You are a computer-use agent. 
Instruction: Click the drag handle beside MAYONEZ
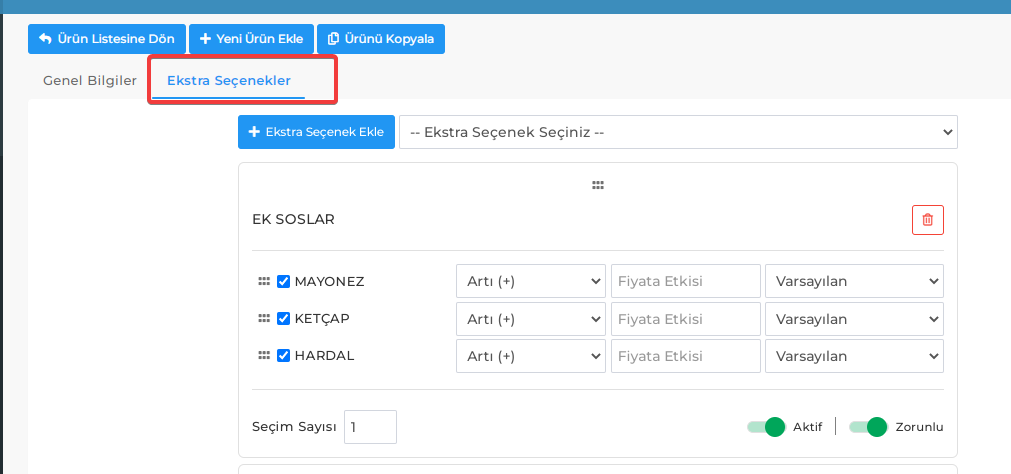click(x=264, y=281)
